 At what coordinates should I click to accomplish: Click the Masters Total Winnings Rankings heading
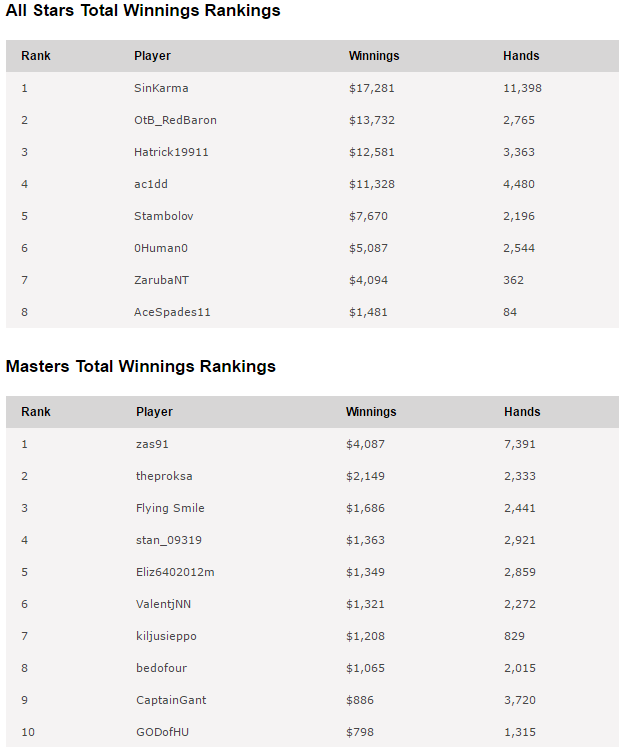141,366
